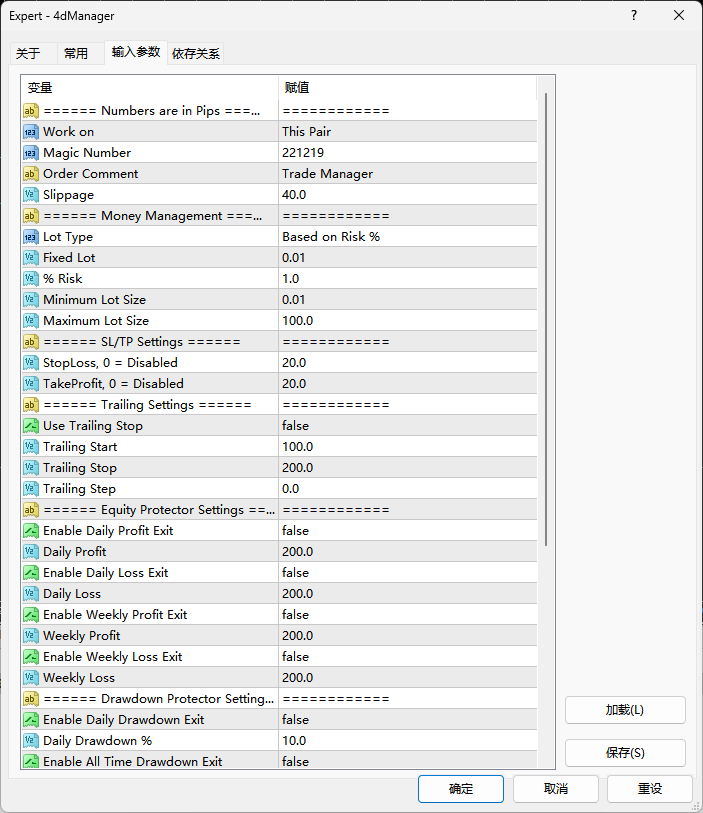Click the Trailing Step value 0.0

pos(290,489)
